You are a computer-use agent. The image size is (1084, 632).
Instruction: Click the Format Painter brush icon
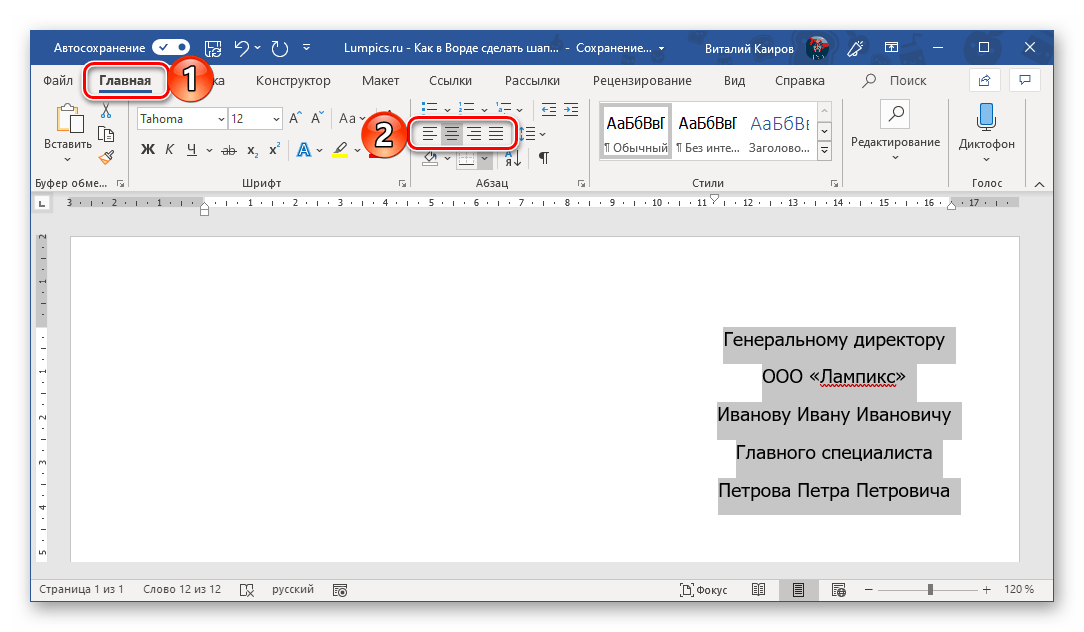[x=106, y=157]
